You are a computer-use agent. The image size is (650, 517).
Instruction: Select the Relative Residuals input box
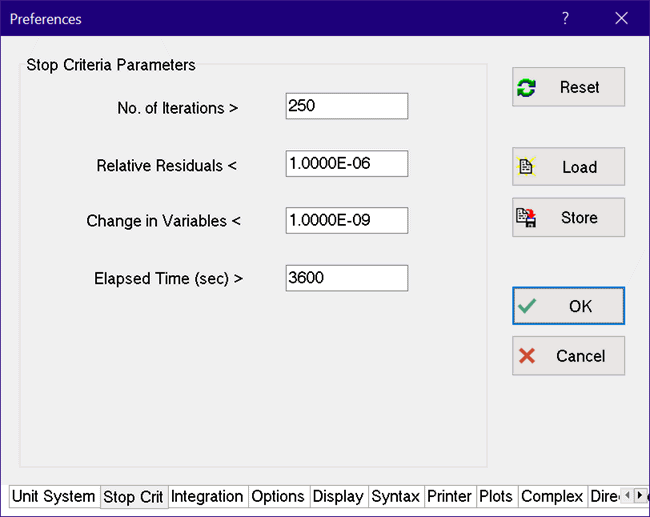coord(346,163)
